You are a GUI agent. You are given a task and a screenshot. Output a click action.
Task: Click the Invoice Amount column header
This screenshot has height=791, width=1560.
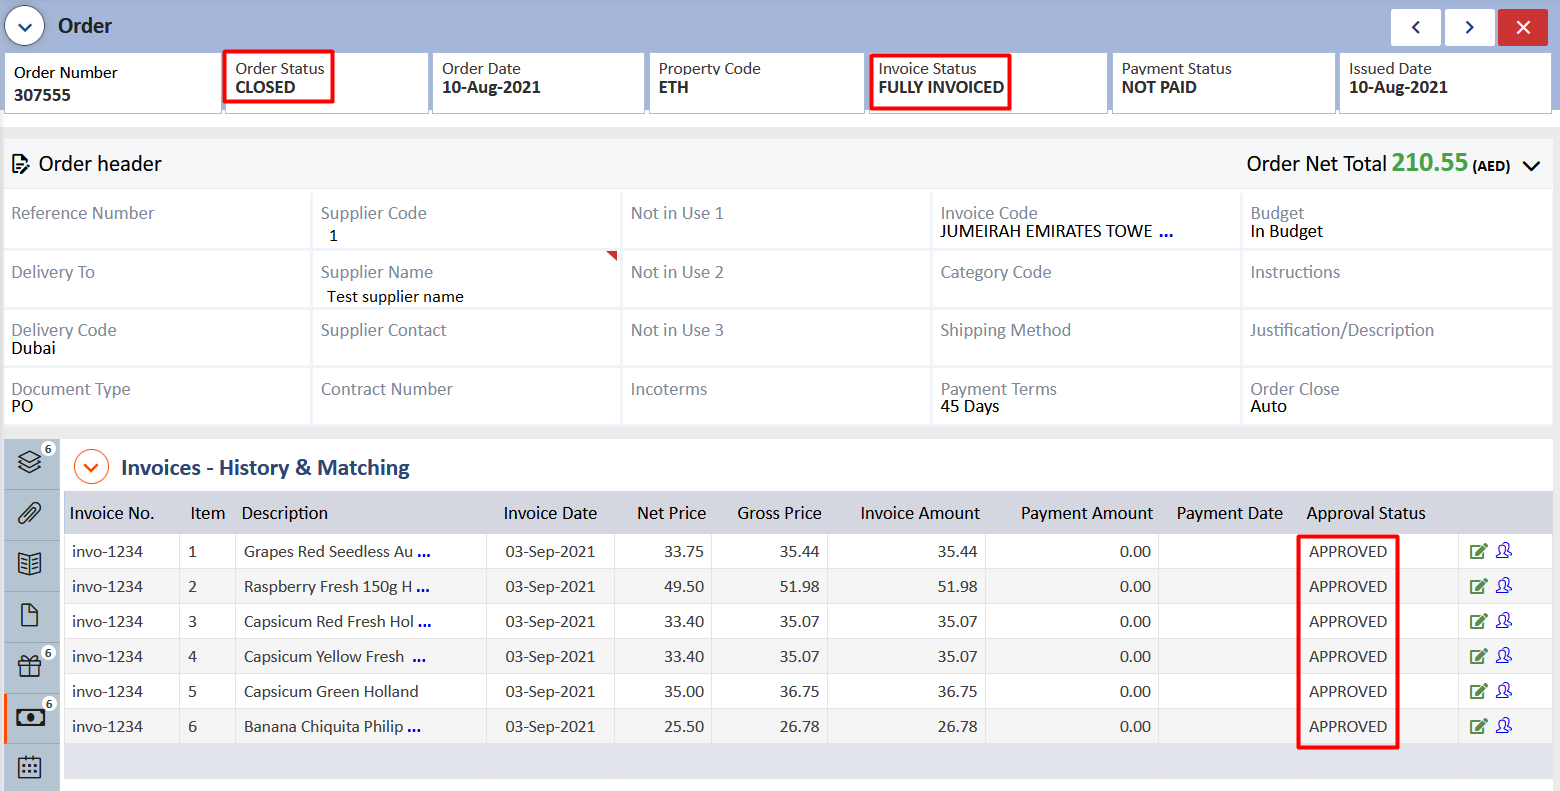point(920,513)
